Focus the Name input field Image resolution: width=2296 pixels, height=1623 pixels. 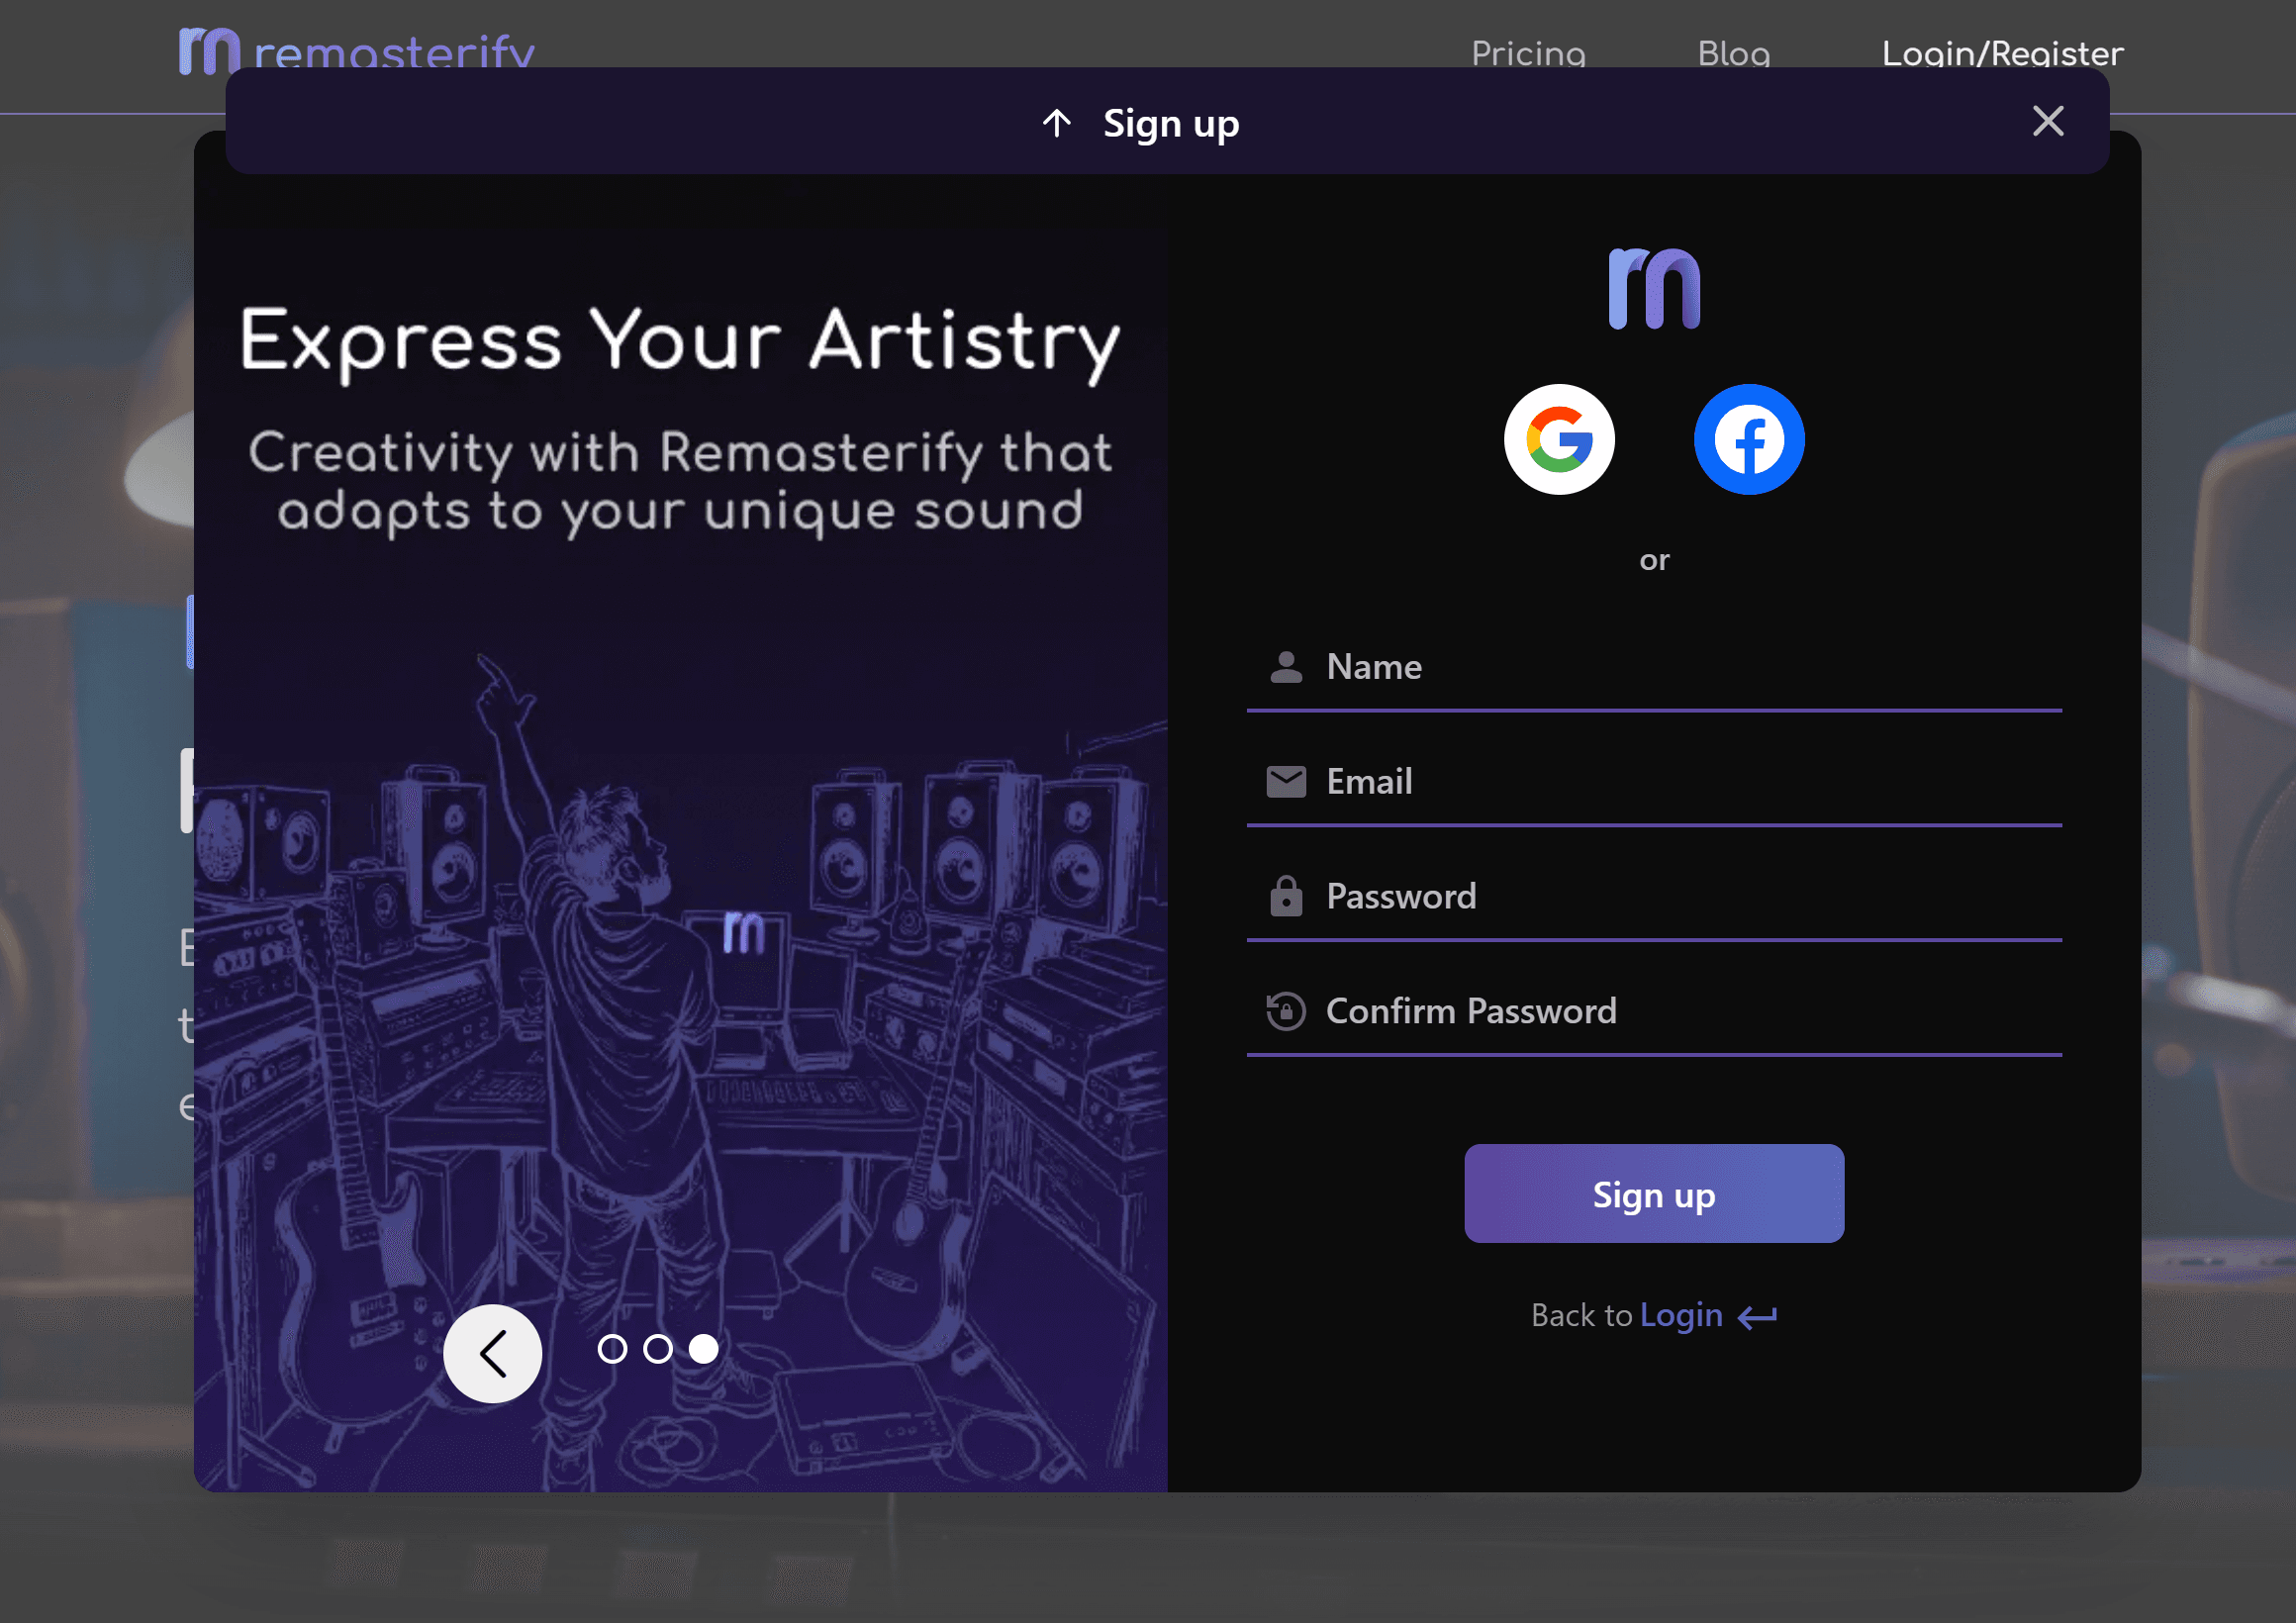click(x=1680, y=667)
